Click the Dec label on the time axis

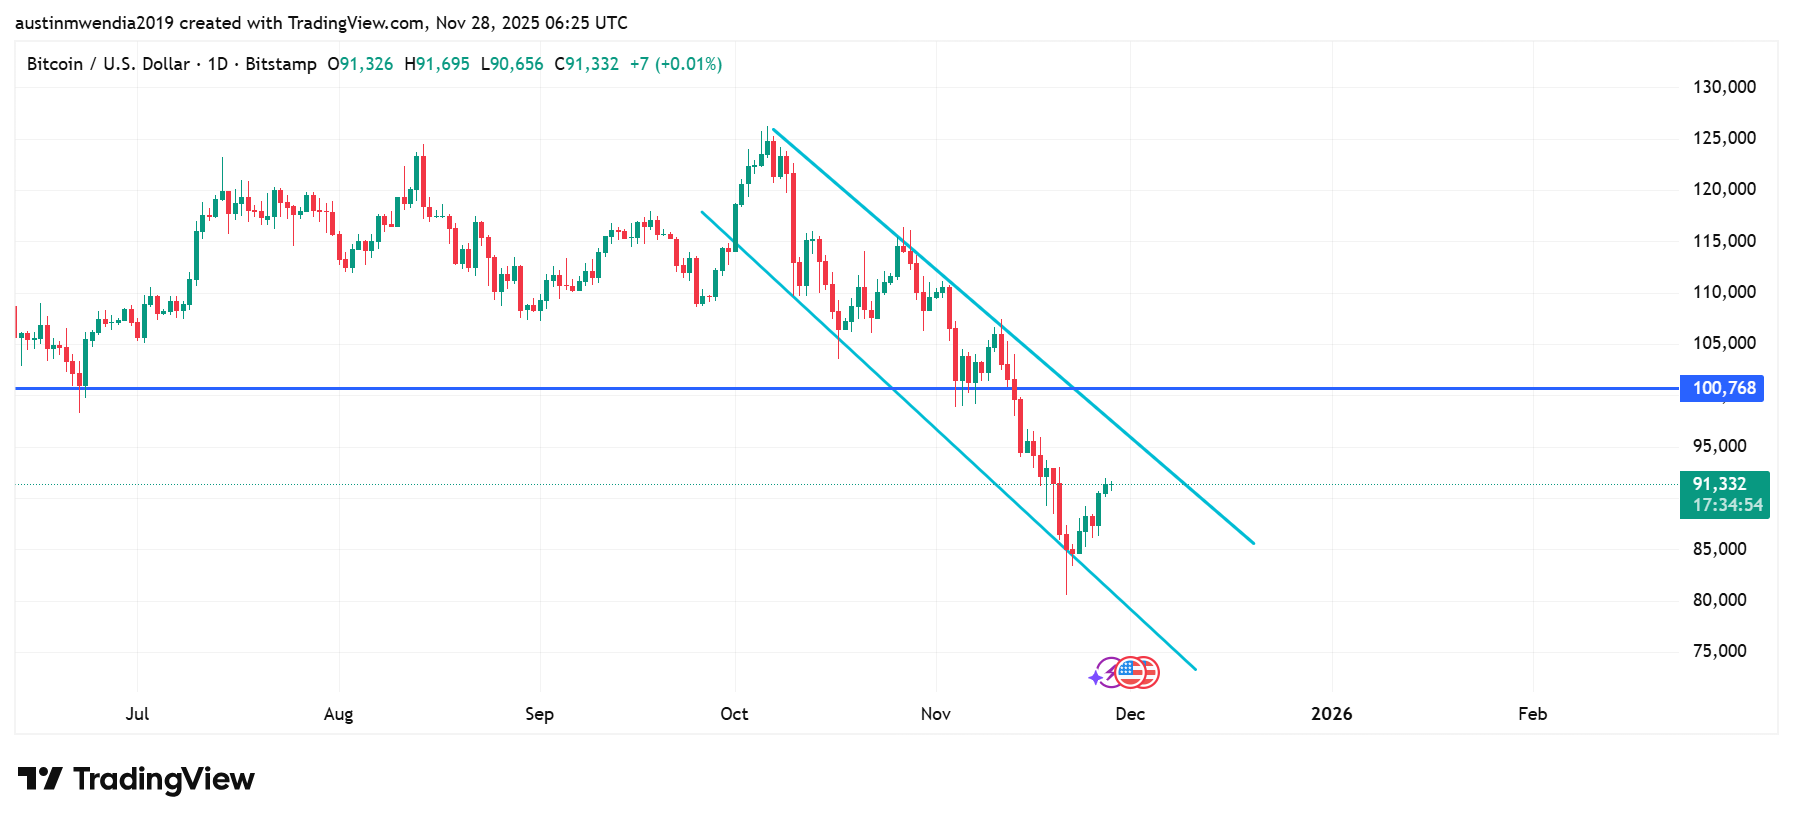click(1130, 714)
